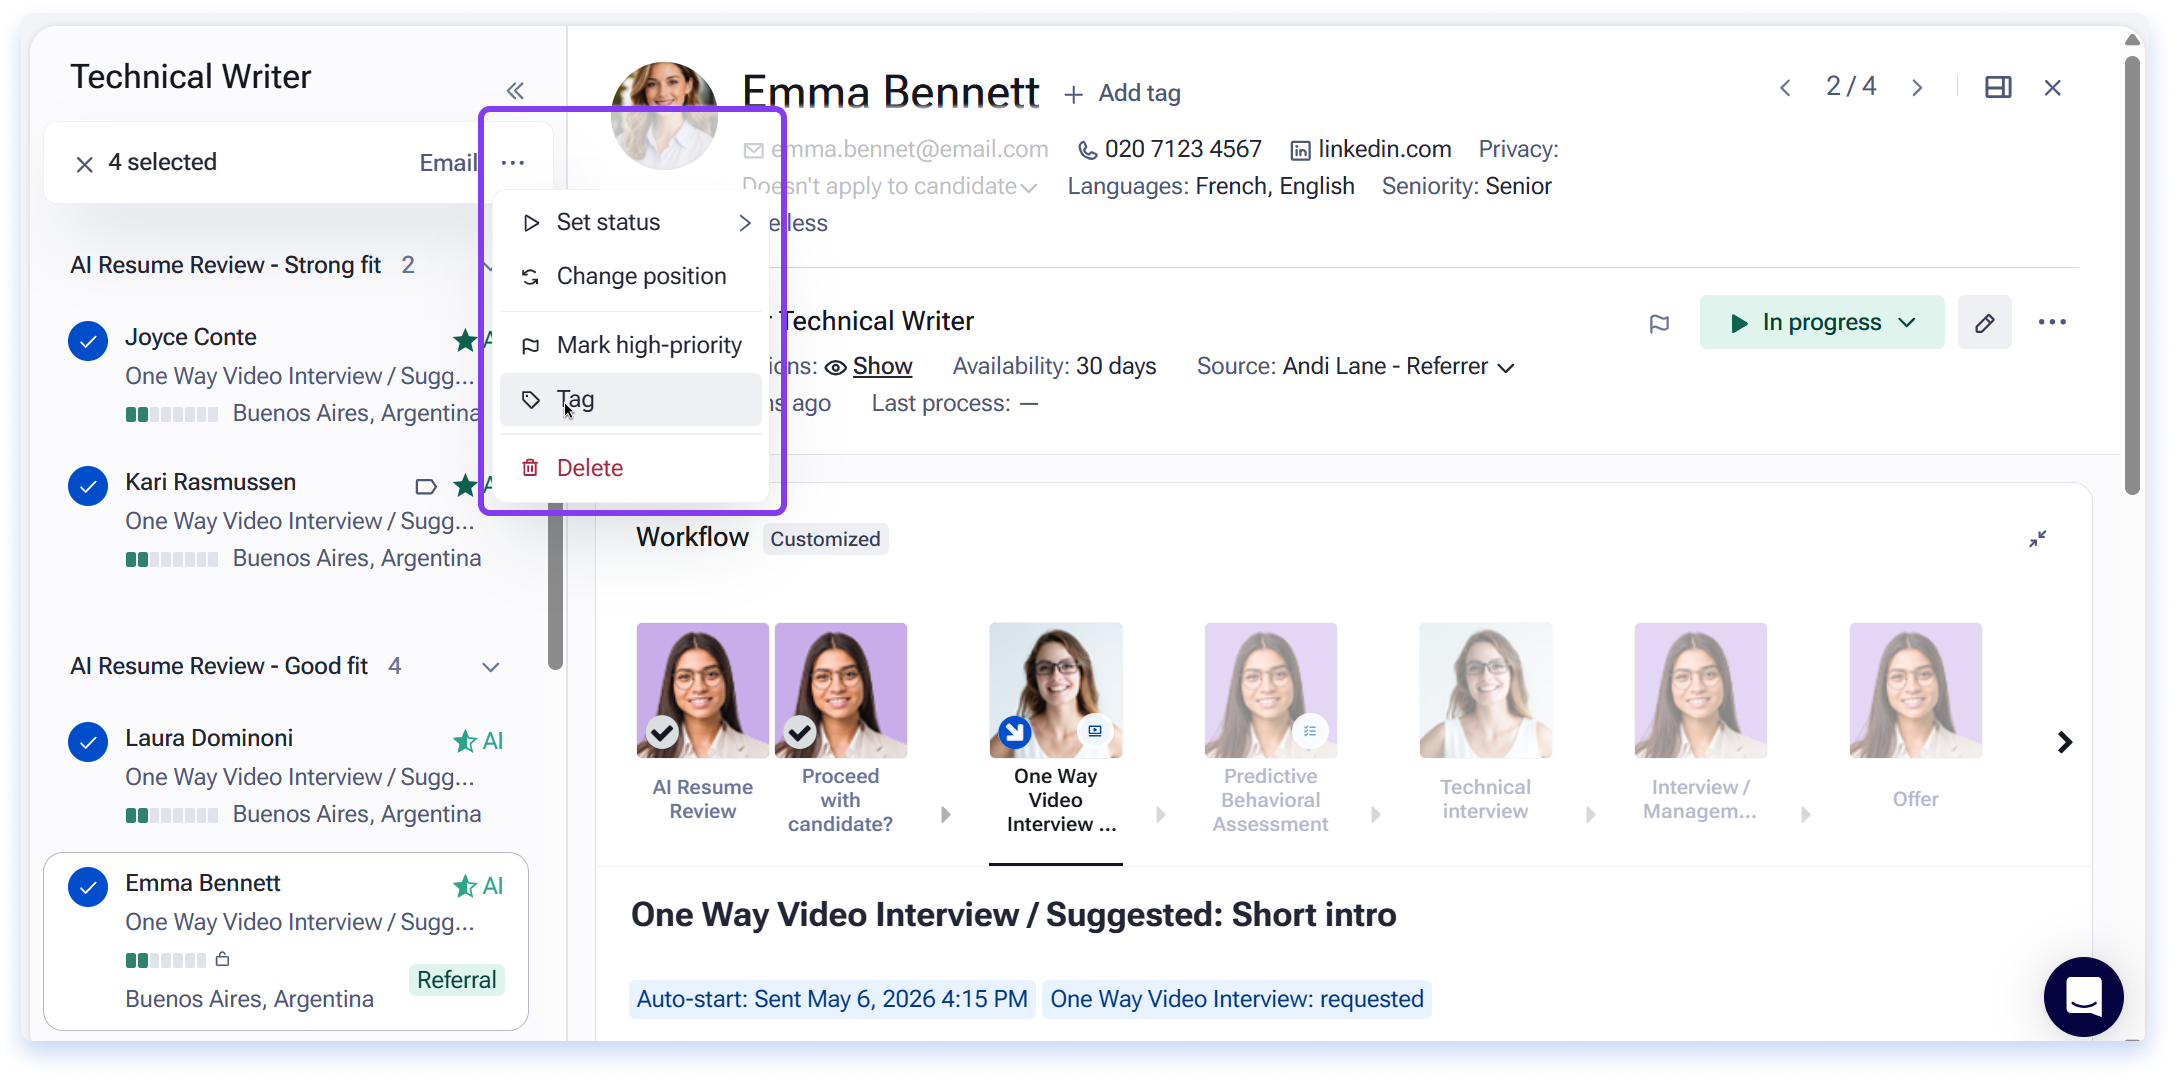Uncheck Emma Bennett's selection checkbox in the list
This screenshot has width=2180, height=1080.
click(88, 887)
